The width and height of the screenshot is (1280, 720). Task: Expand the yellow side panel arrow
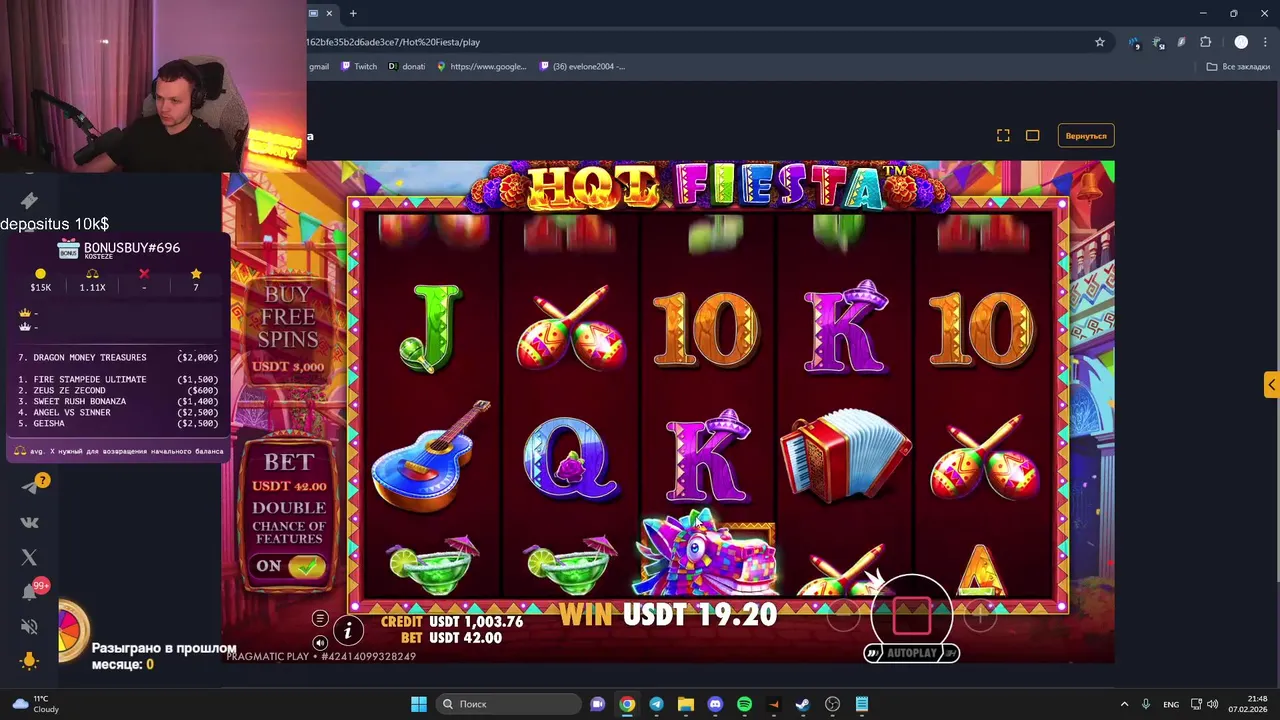[x=1271, y=384]
